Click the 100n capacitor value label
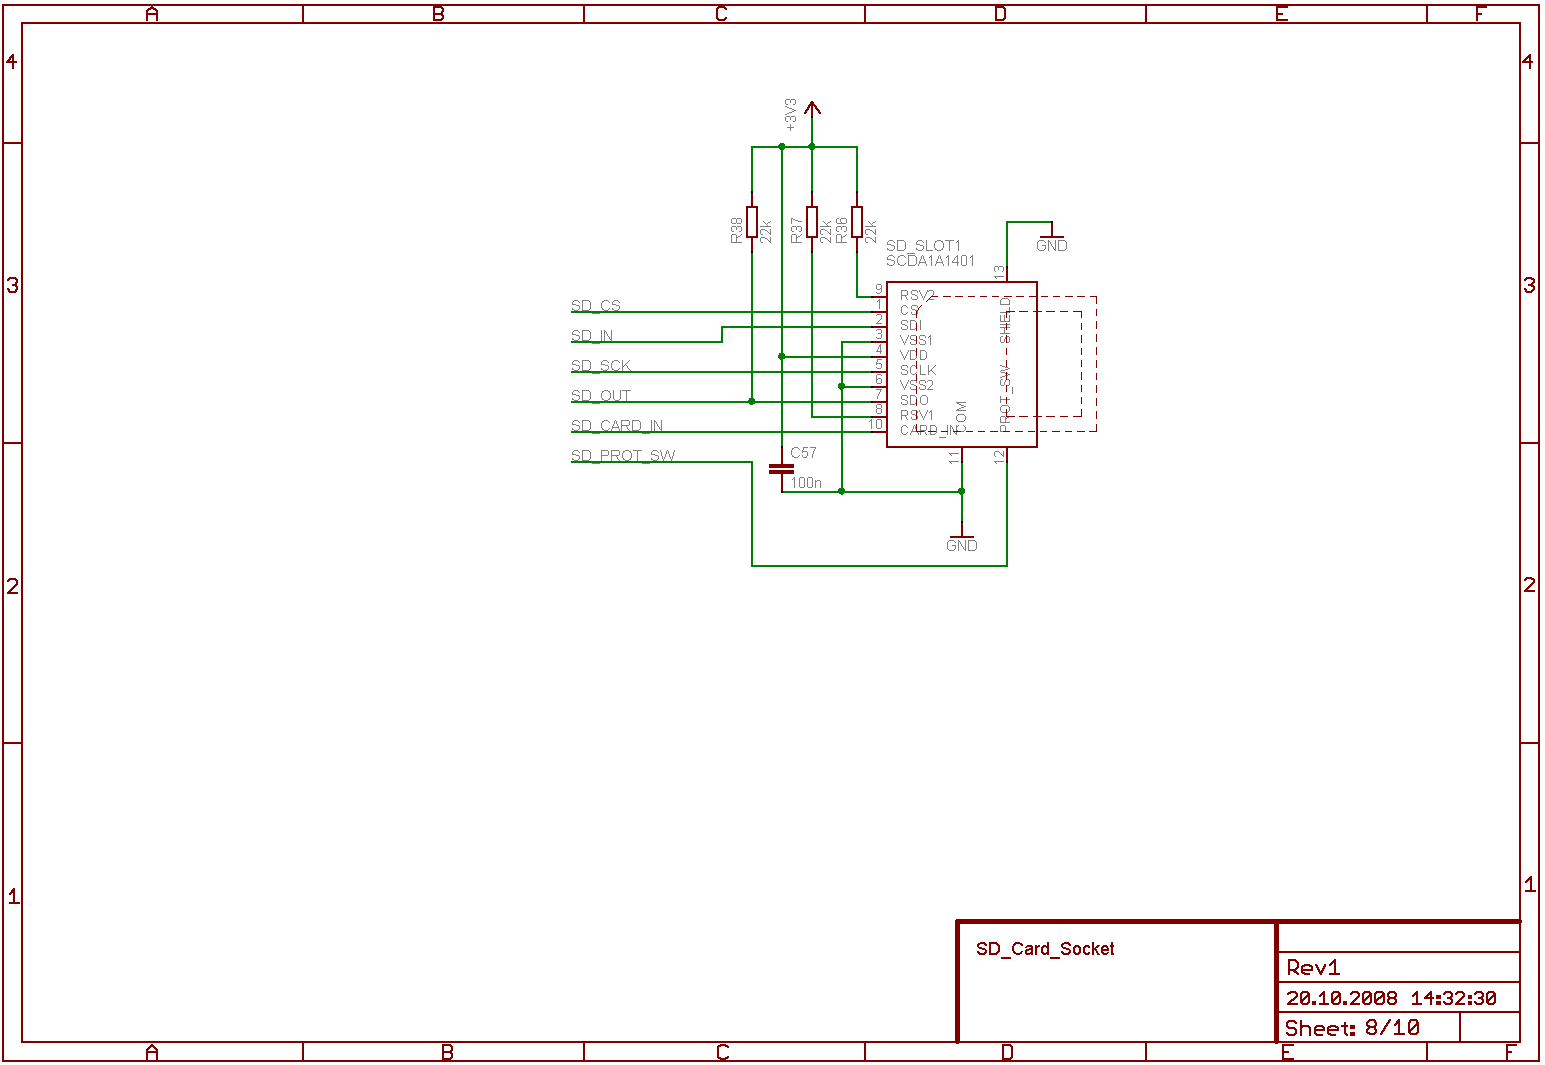 click(806, 483)
